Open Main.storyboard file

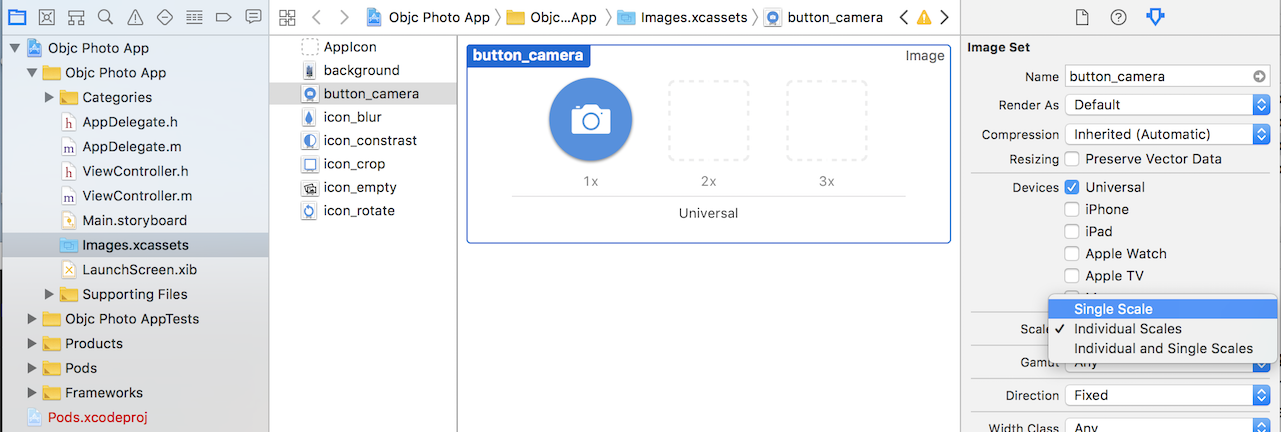(x=134, y=220)
